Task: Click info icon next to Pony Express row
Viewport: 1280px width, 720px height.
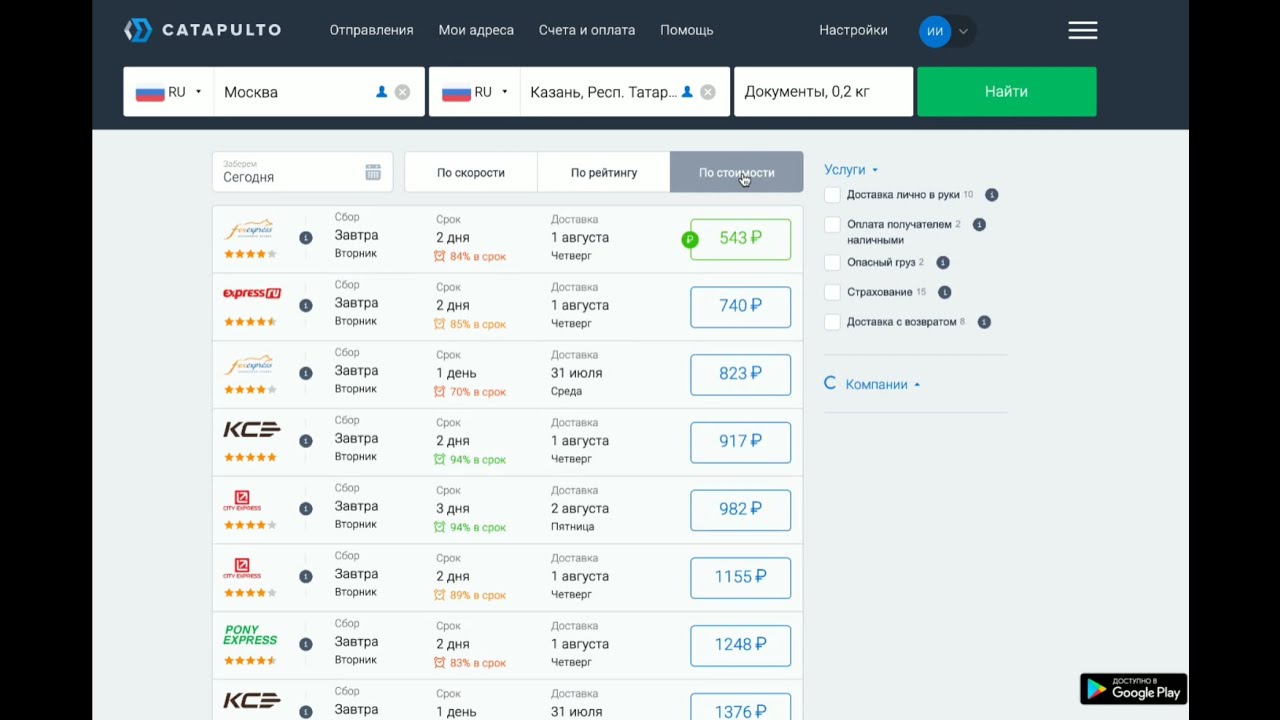Action: pyautogui.click(x=306, y=644)
